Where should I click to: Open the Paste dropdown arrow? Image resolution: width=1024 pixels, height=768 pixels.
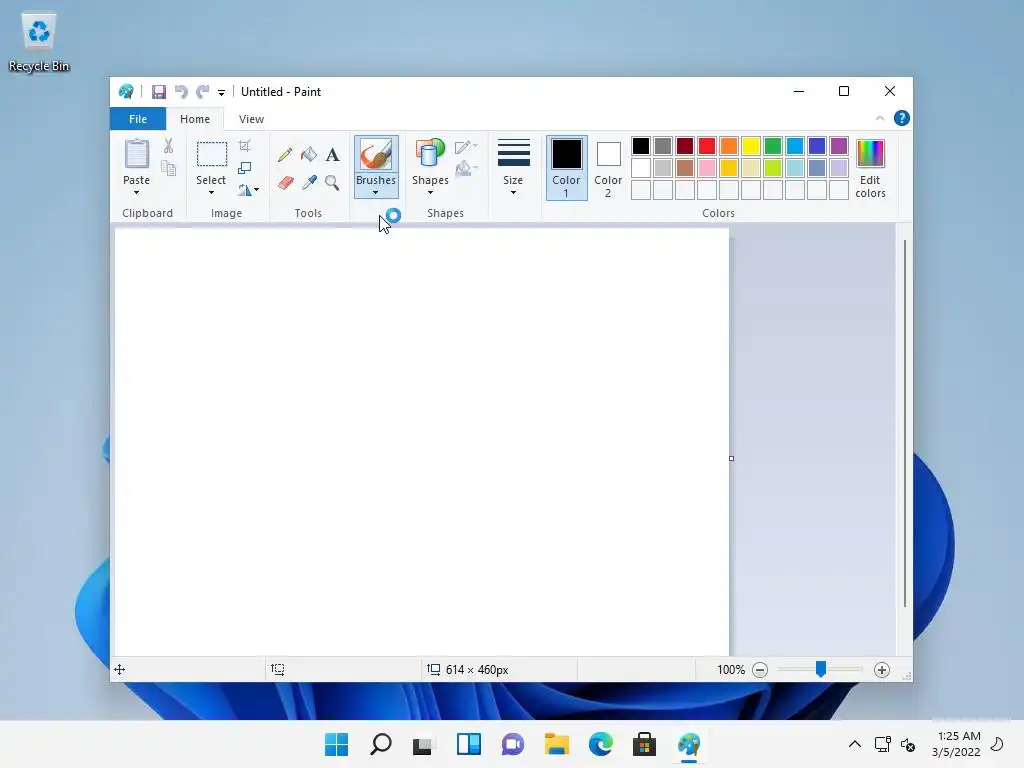(136, 193)
